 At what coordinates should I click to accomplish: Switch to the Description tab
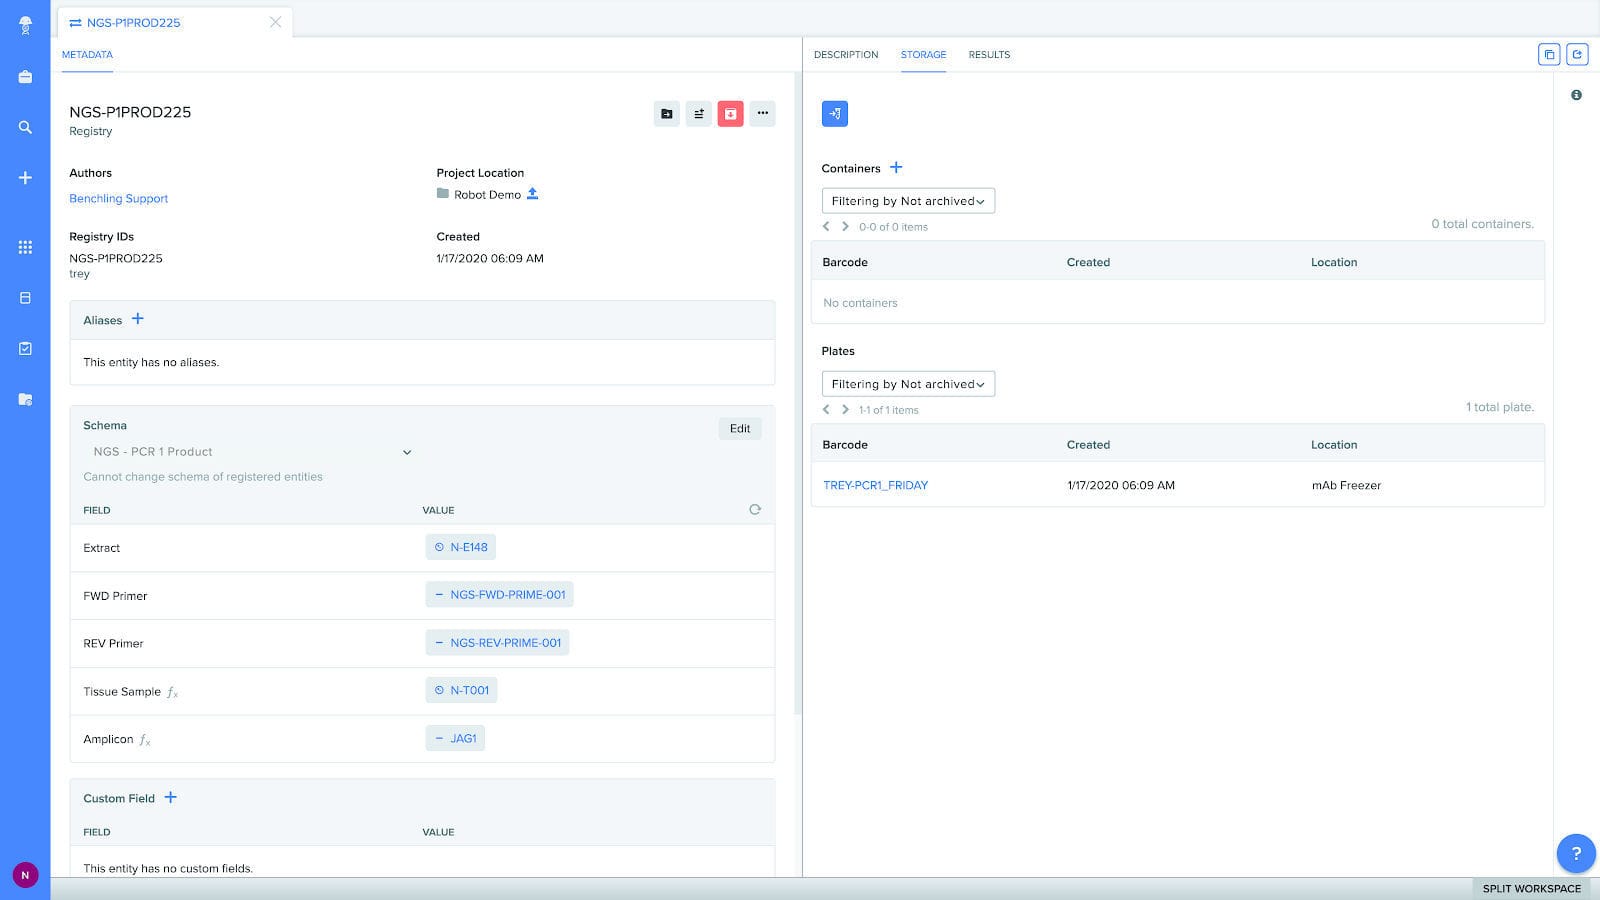845,55
